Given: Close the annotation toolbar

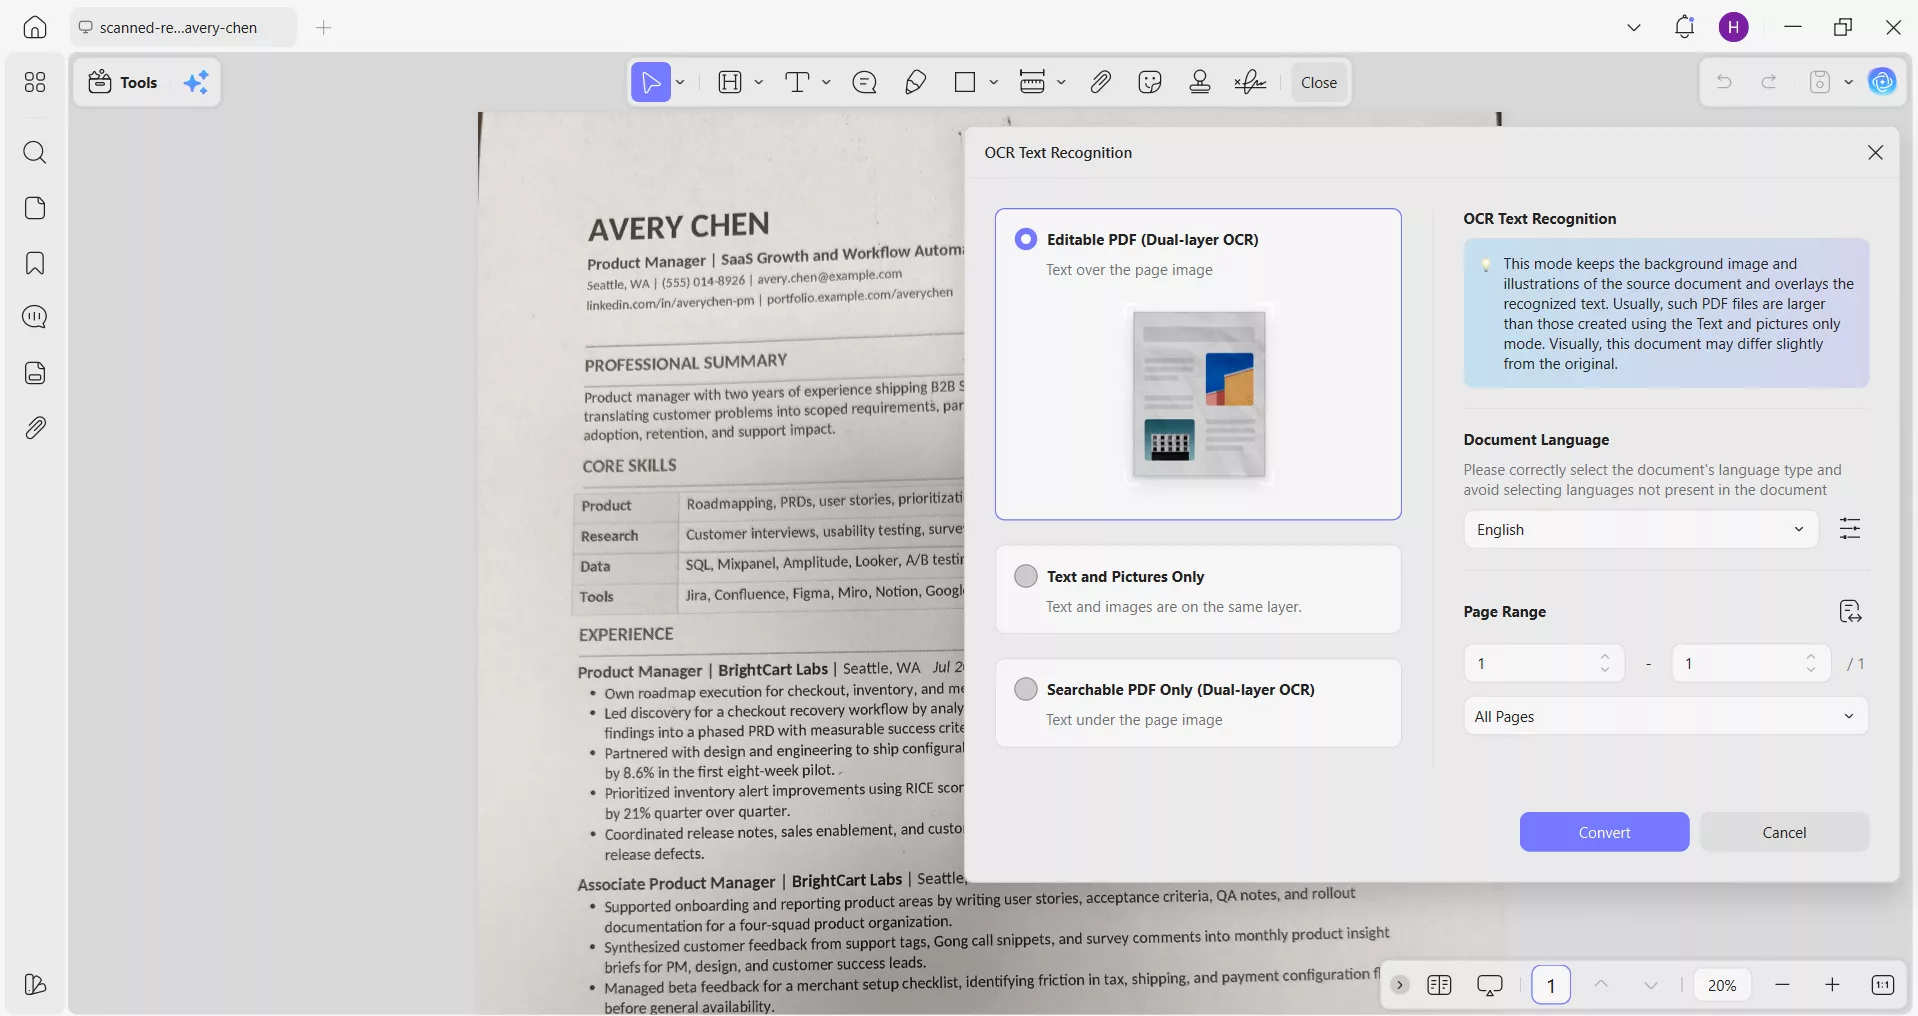Looking at the screenshot, I should point(1319,82).
